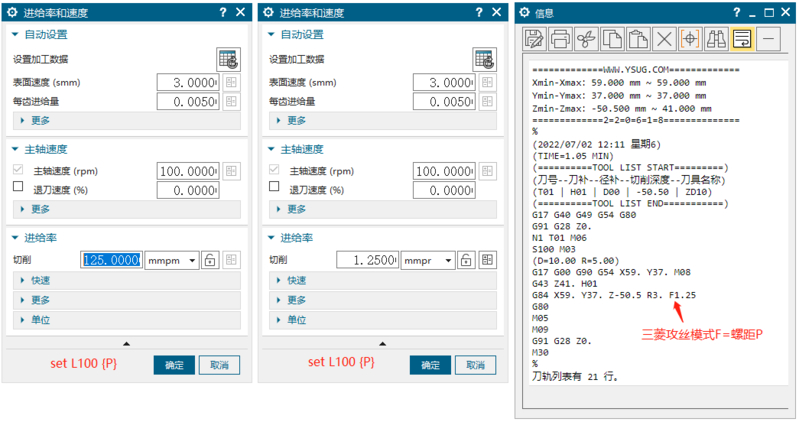Enable 退刀速度 (%) checkbox in mmpm dialog
The image size is (799, 422).
coord(18,187)
